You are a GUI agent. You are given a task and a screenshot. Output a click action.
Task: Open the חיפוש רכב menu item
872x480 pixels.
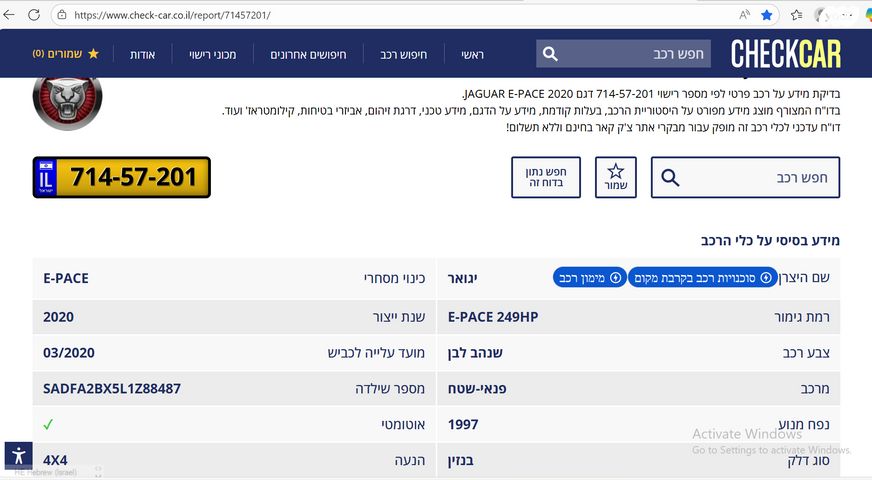pyautogui.click(x=404, y=55)
